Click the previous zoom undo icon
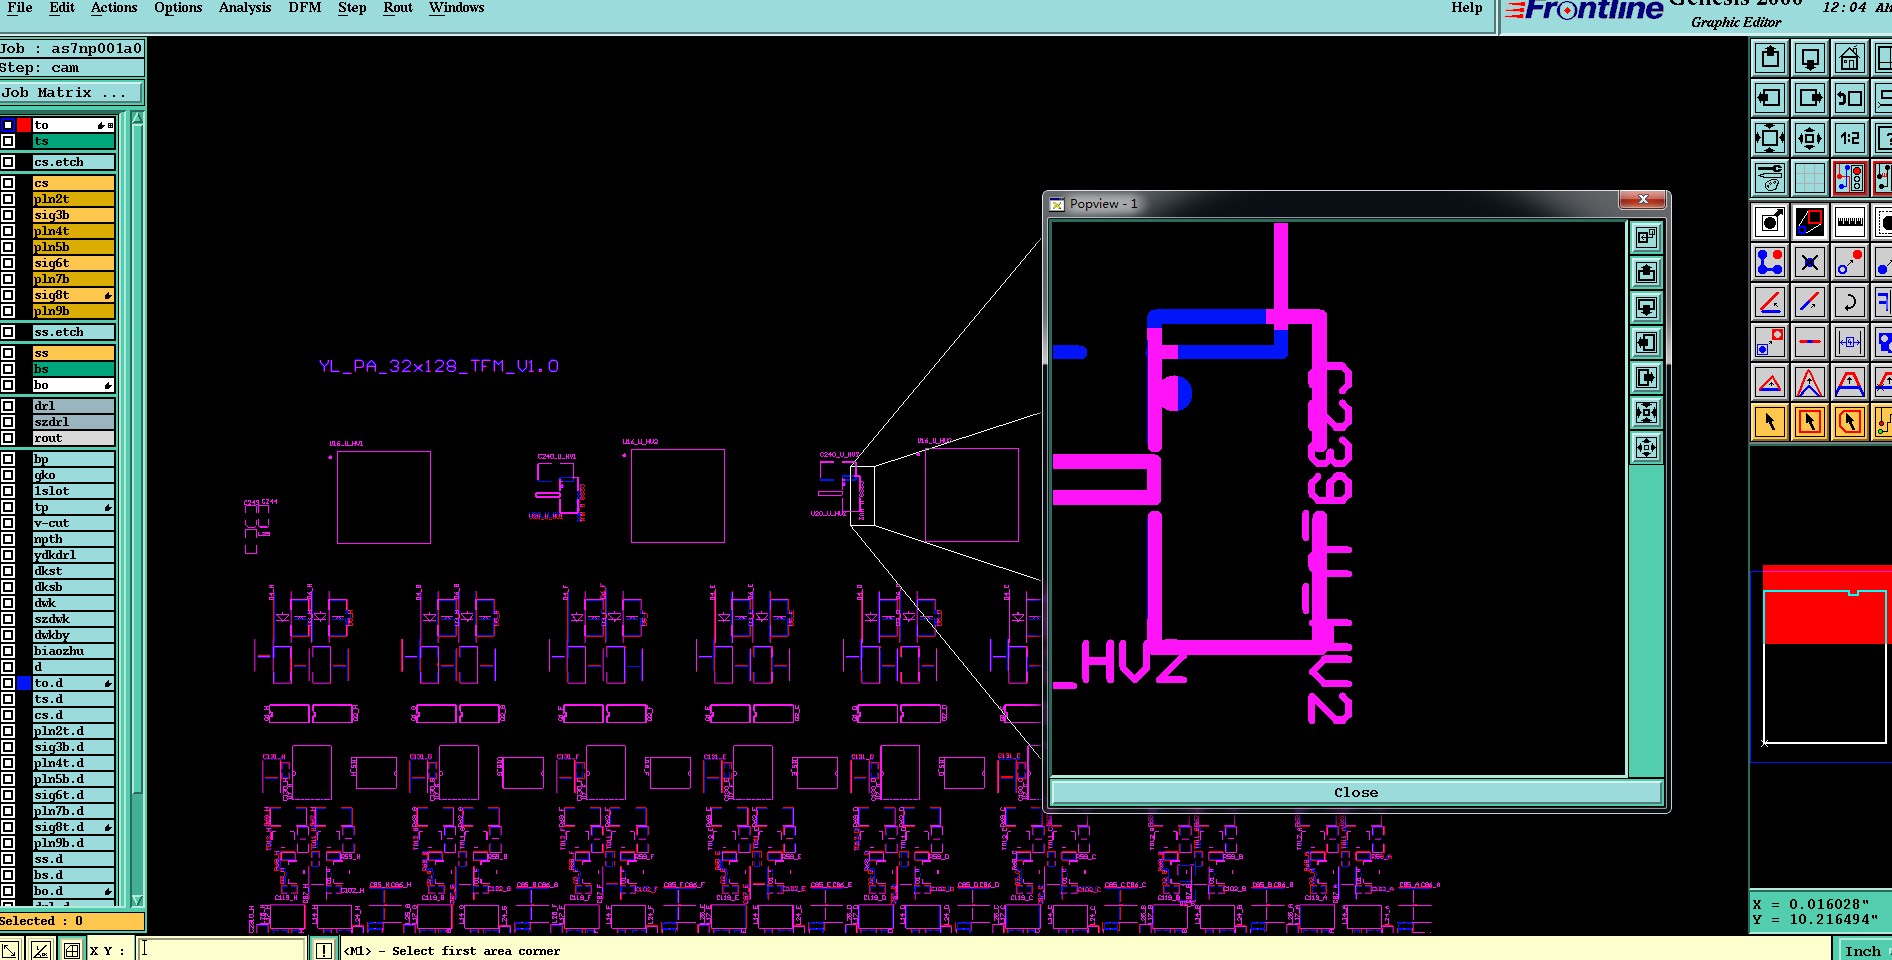The width and height of the screenshot is (1892, 960). click(1850, 98)
